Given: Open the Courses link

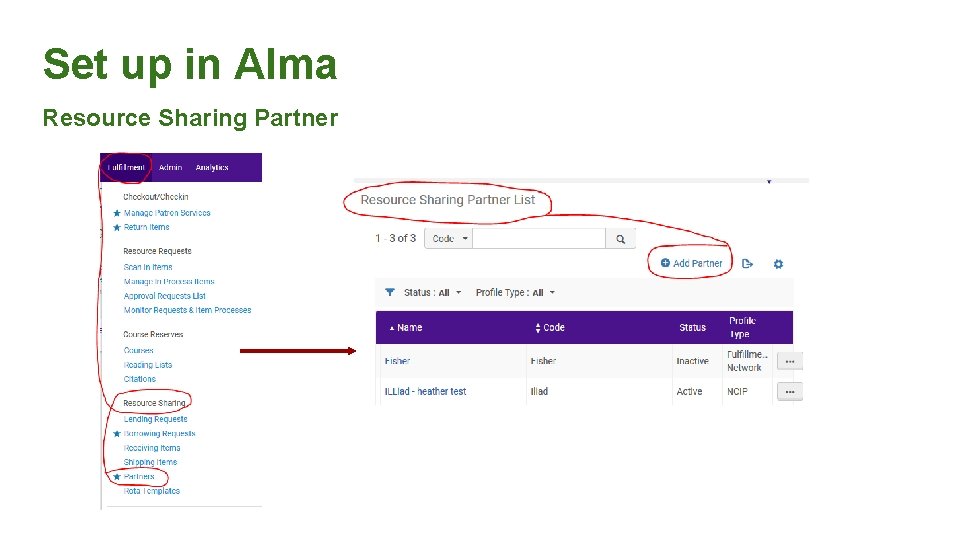Looking at the screenshot, I should [138, 350].
